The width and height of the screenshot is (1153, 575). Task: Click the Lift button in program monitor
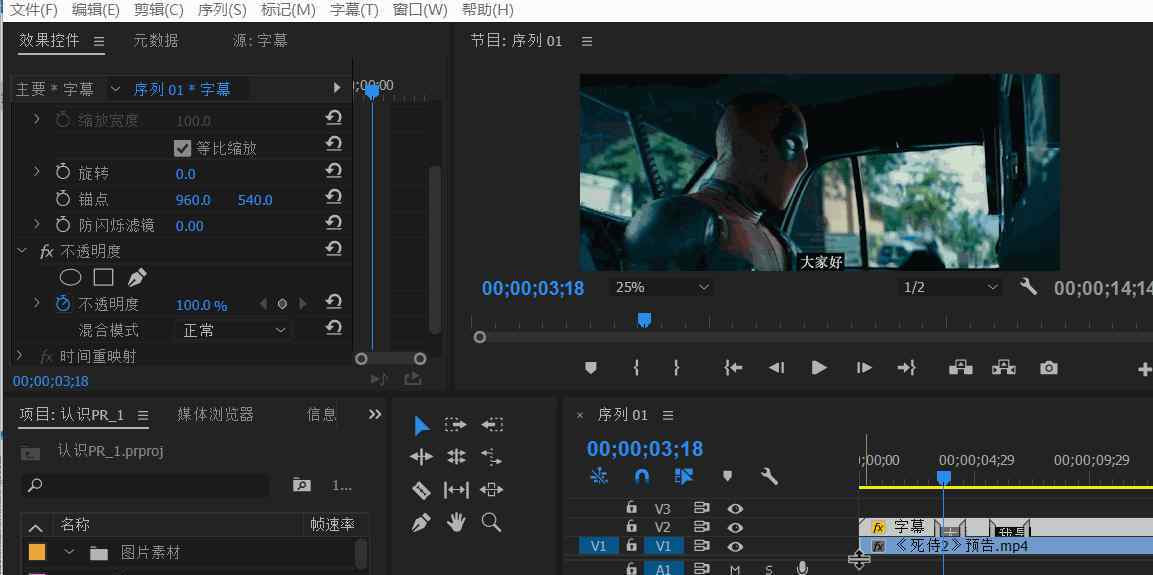[960, 368]
